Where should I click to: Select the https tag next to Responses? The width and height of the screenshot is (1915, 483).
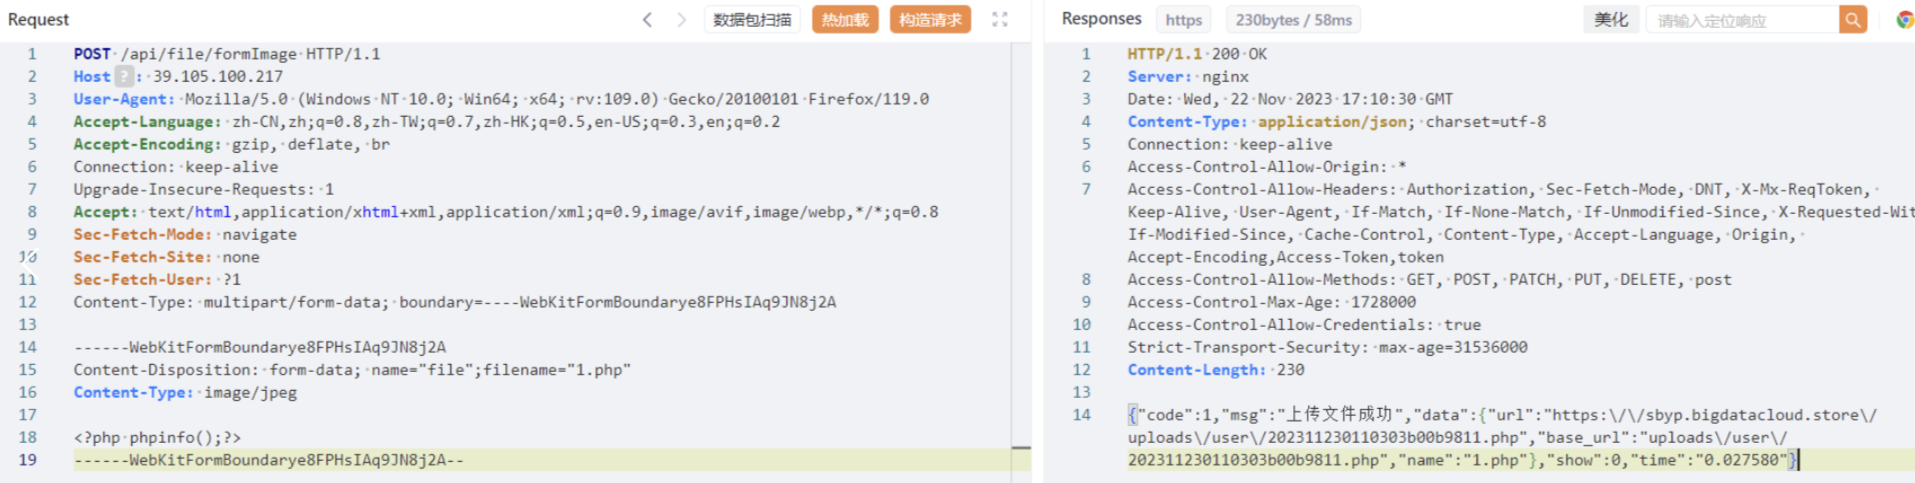coord(1184,19)
